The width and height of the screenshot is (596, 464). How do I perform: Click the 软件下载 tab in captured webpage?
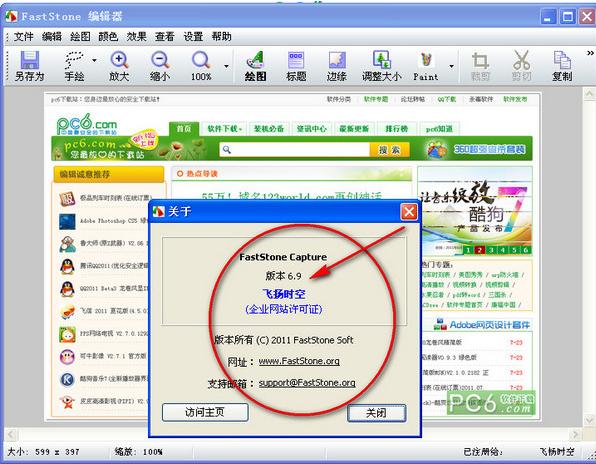click(x=224, y=129)
